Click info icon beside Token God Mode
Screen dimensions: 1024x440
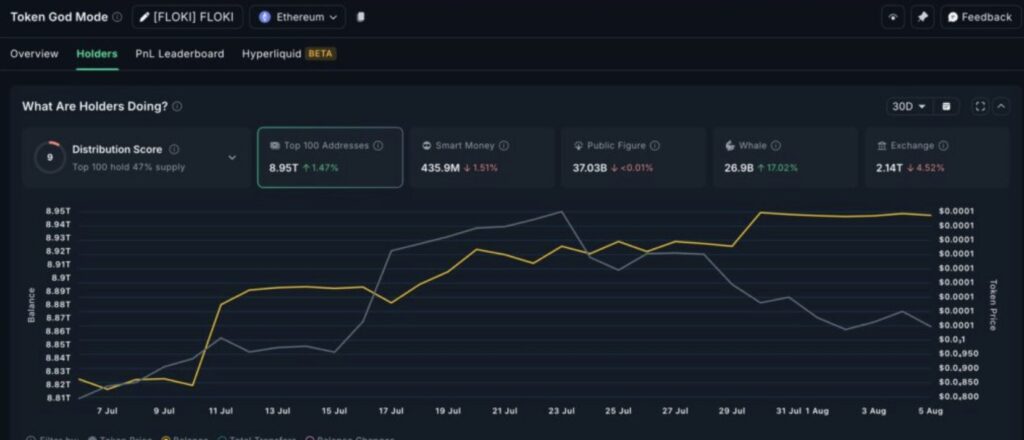click(118, 17)
